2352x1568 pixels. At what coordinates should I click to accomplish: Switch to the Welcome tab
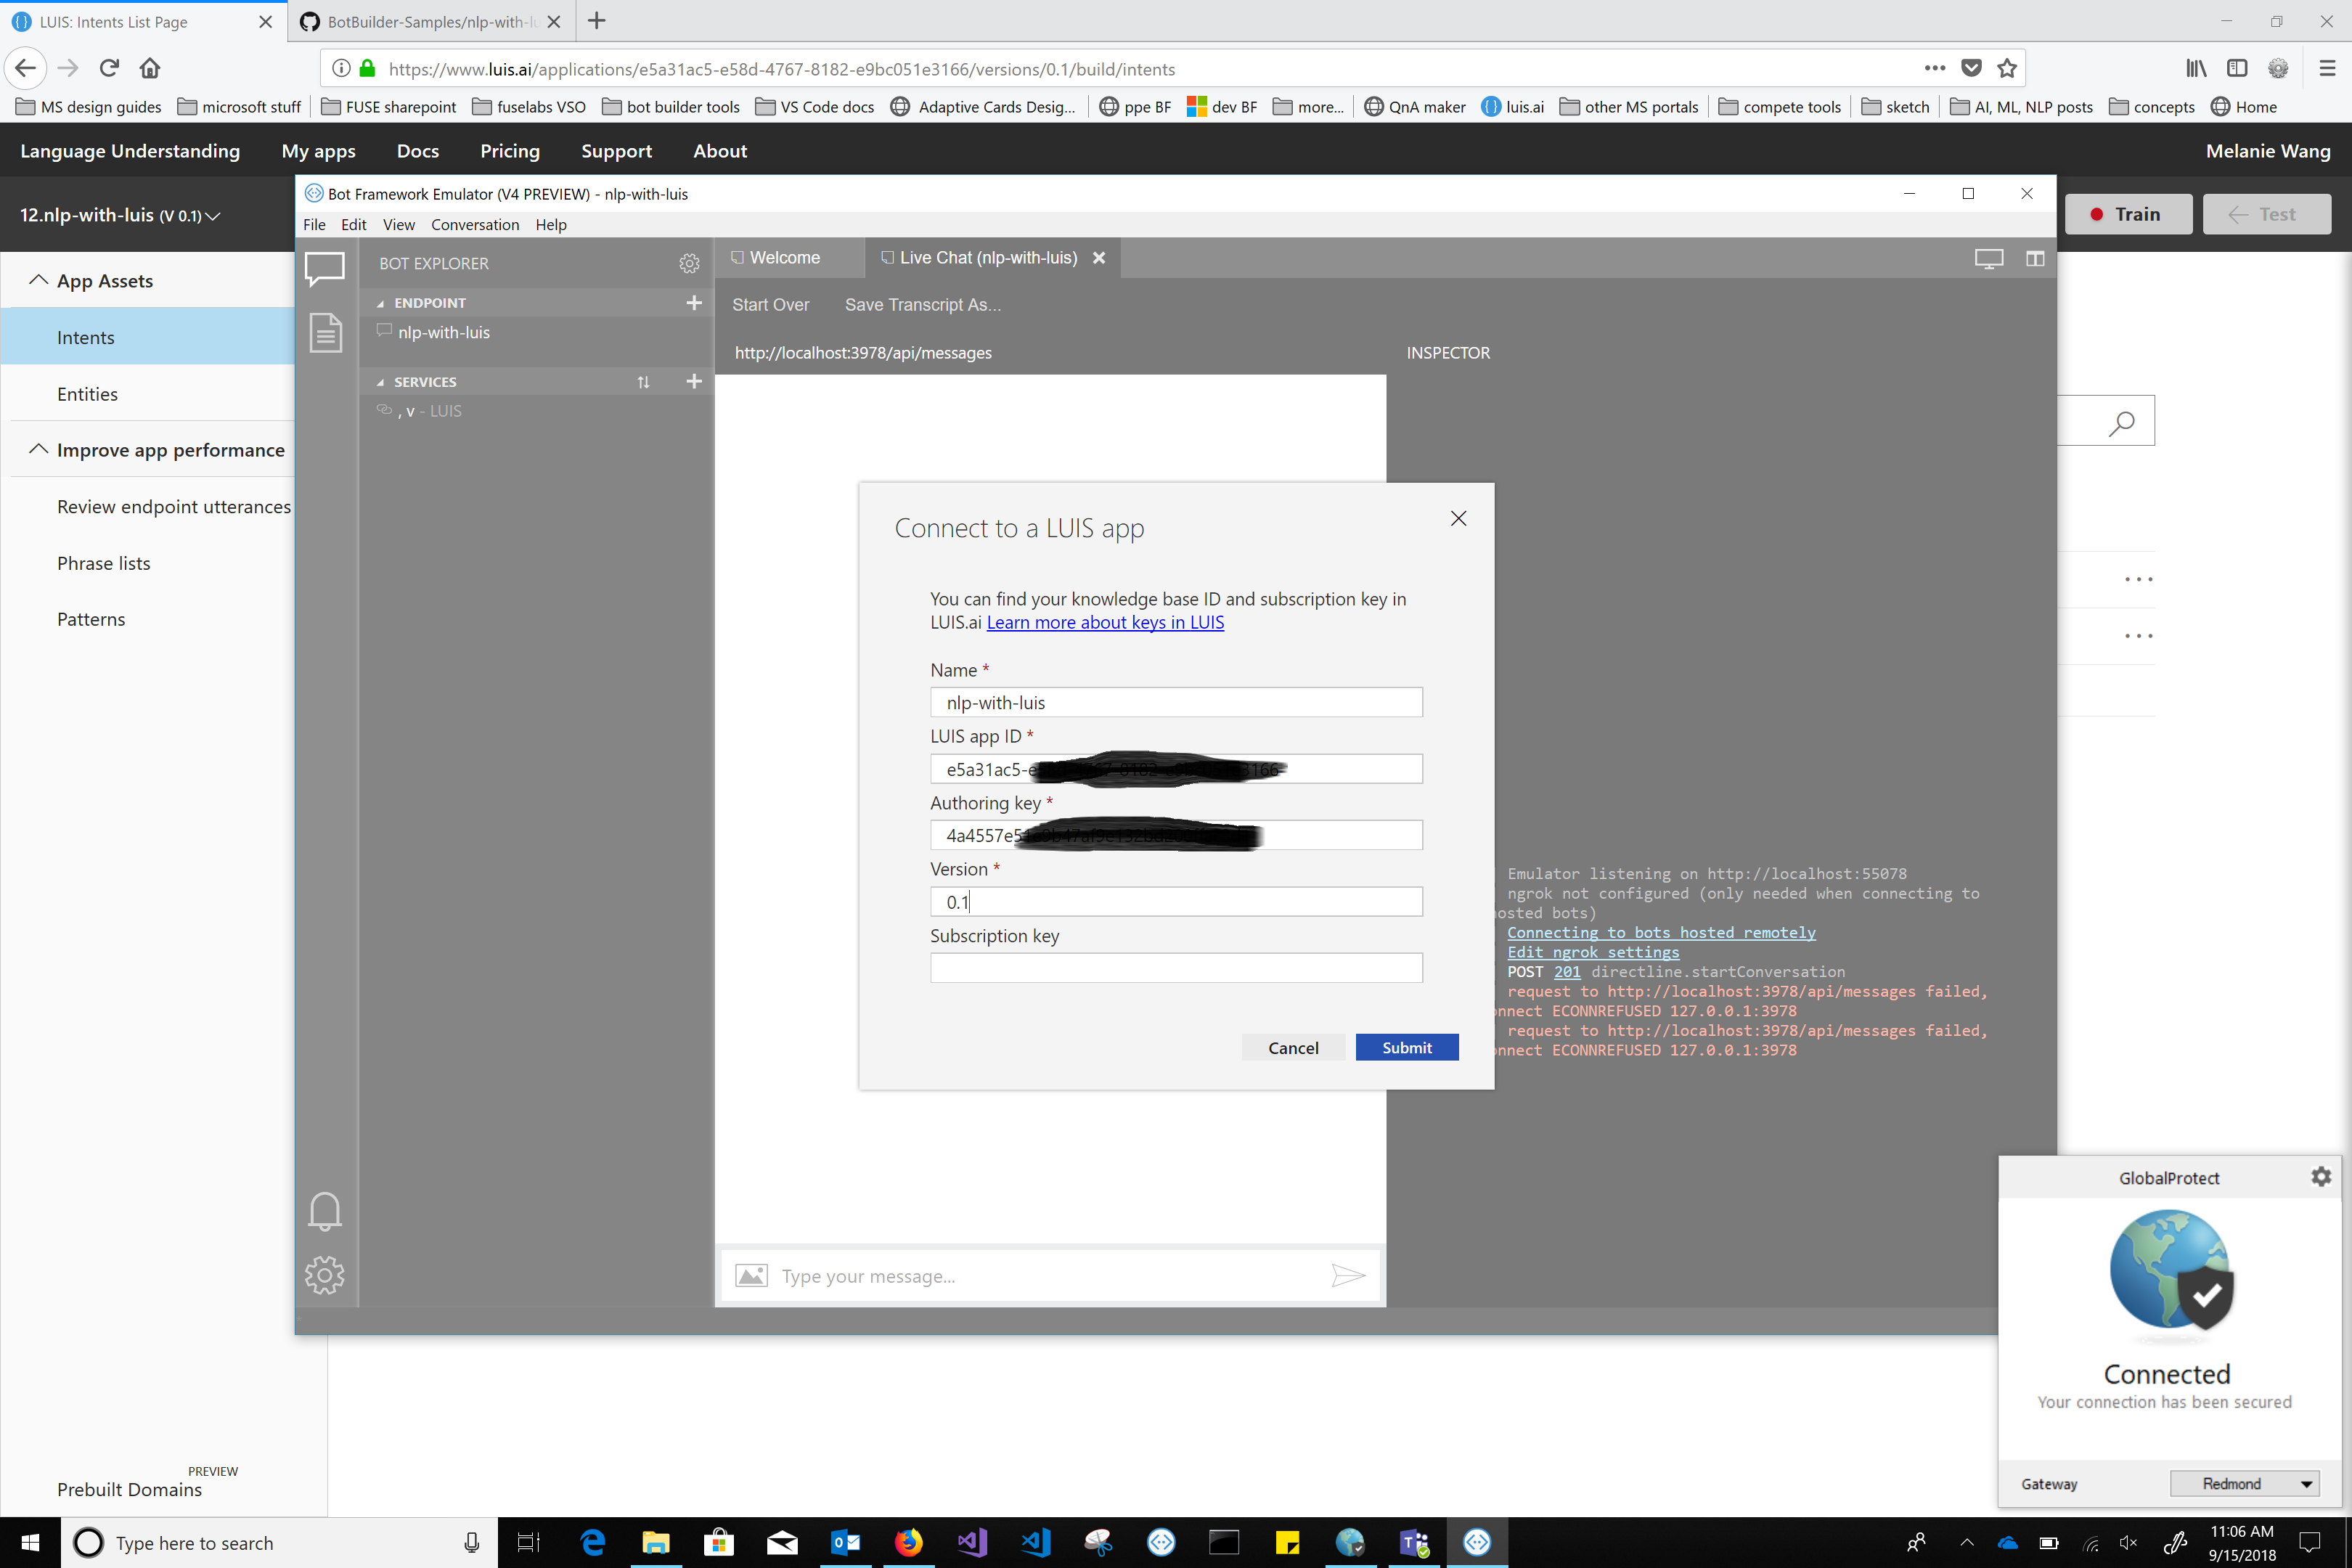[784, 257]
